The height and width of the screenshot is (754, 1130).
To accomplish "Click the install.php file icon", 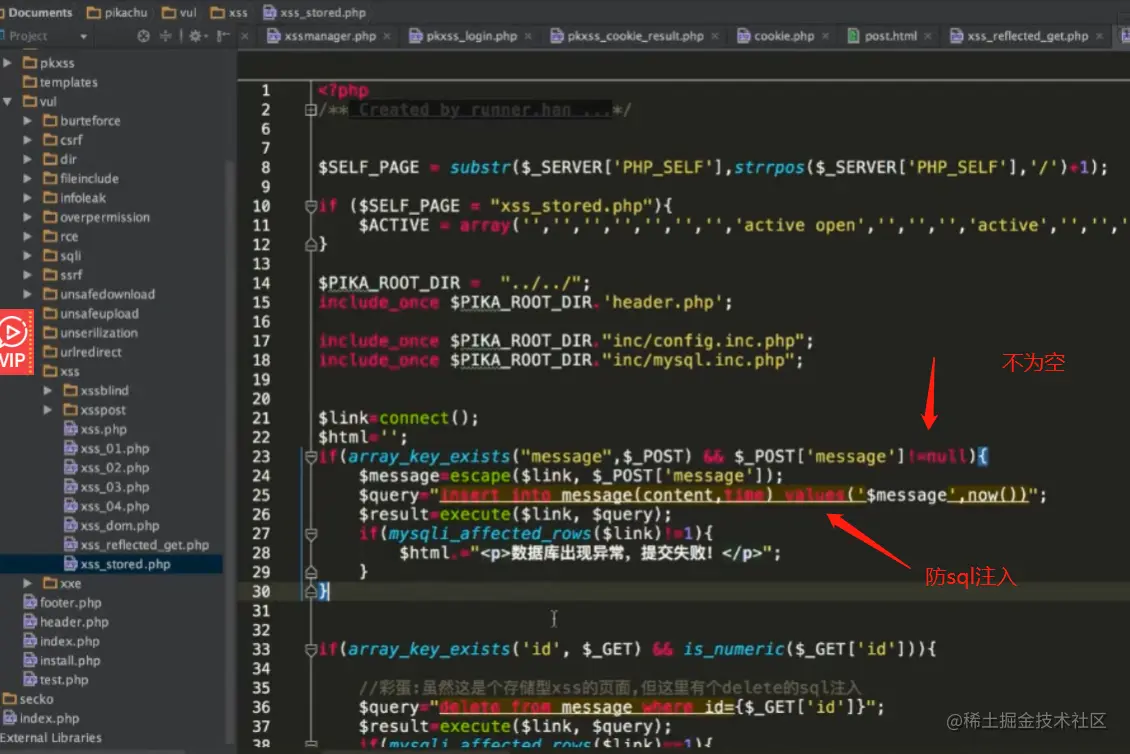I will [x=30, y=660].
